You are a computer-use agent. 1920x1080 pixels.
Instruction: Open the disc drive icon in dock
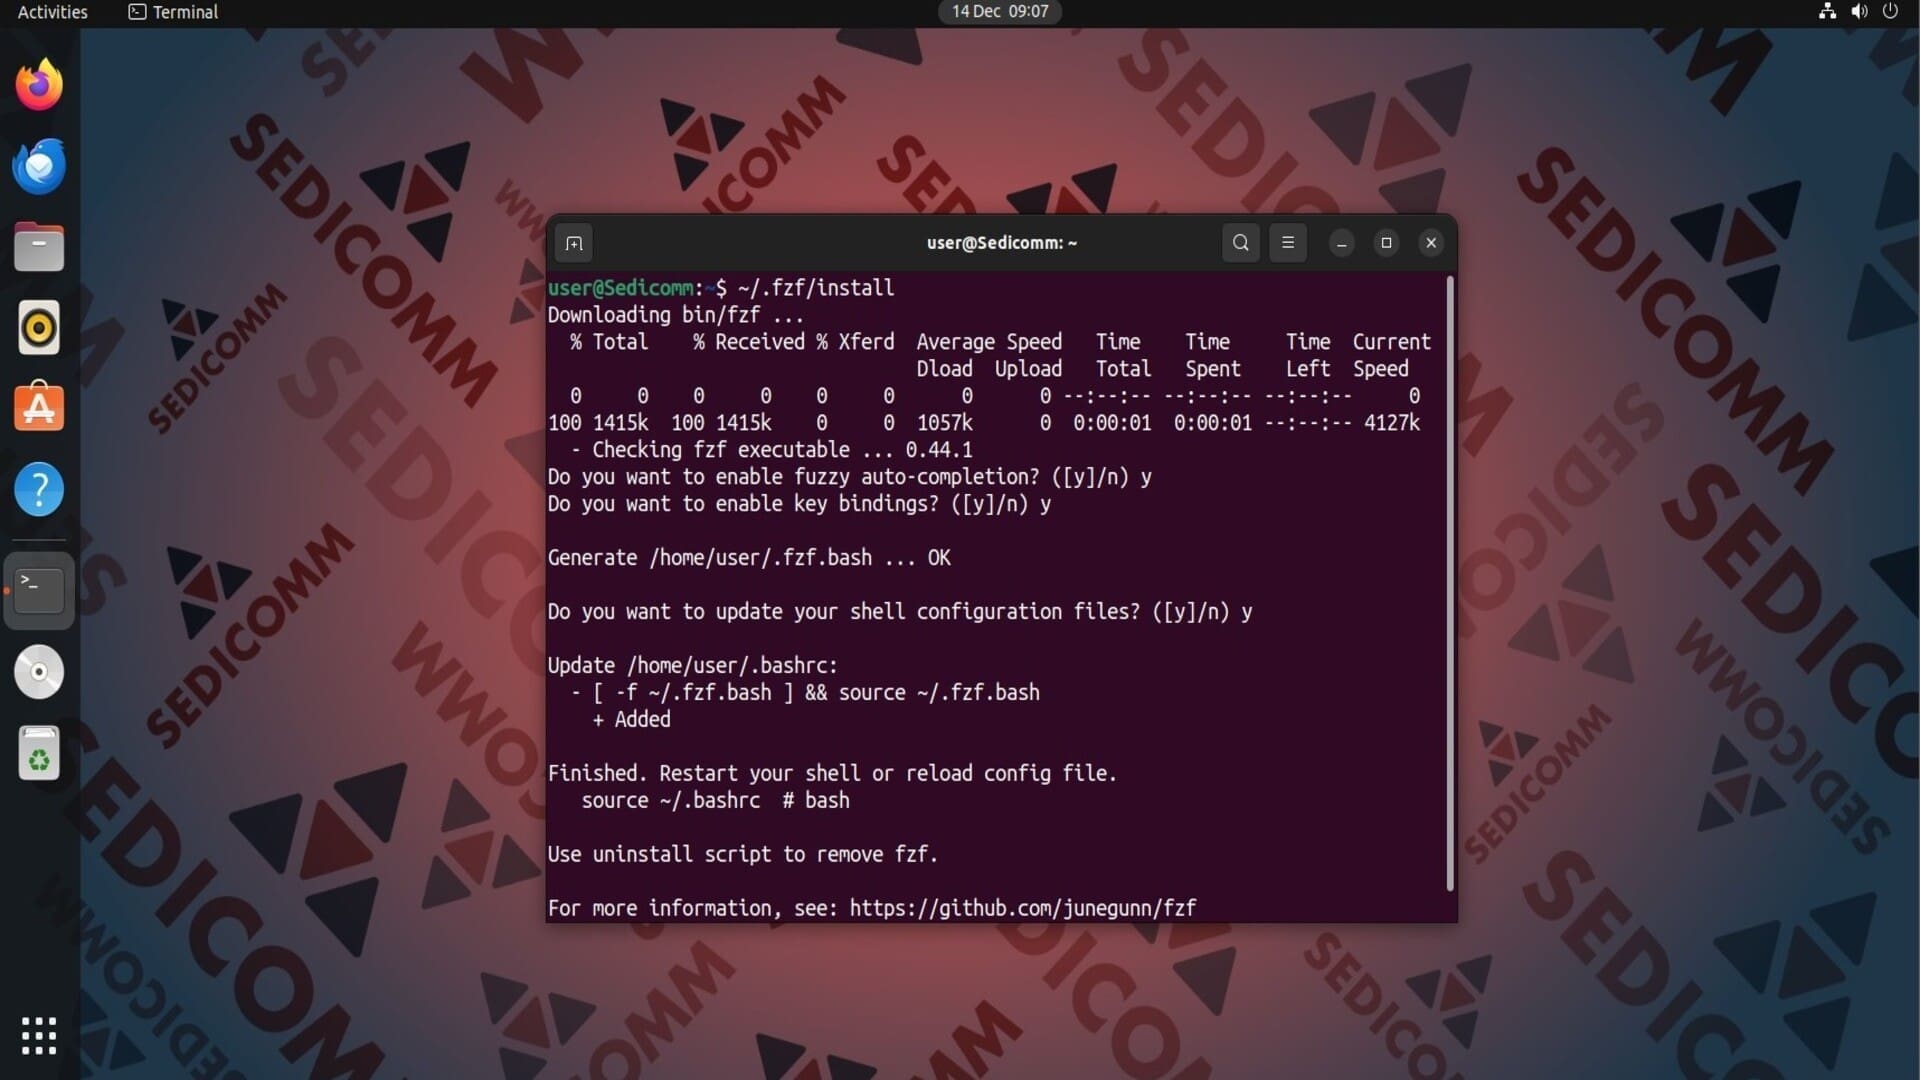click(39, 672)
